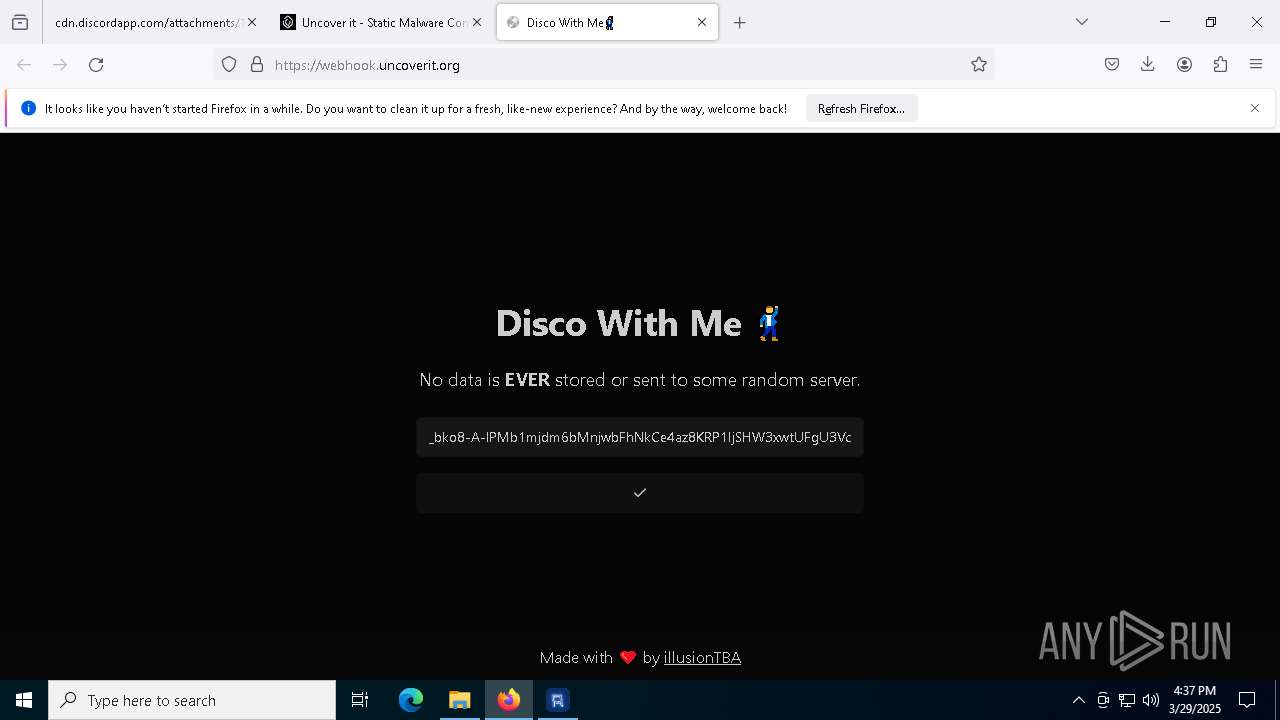Launch Microsoft Edge from taskbar

pos(411,700)
